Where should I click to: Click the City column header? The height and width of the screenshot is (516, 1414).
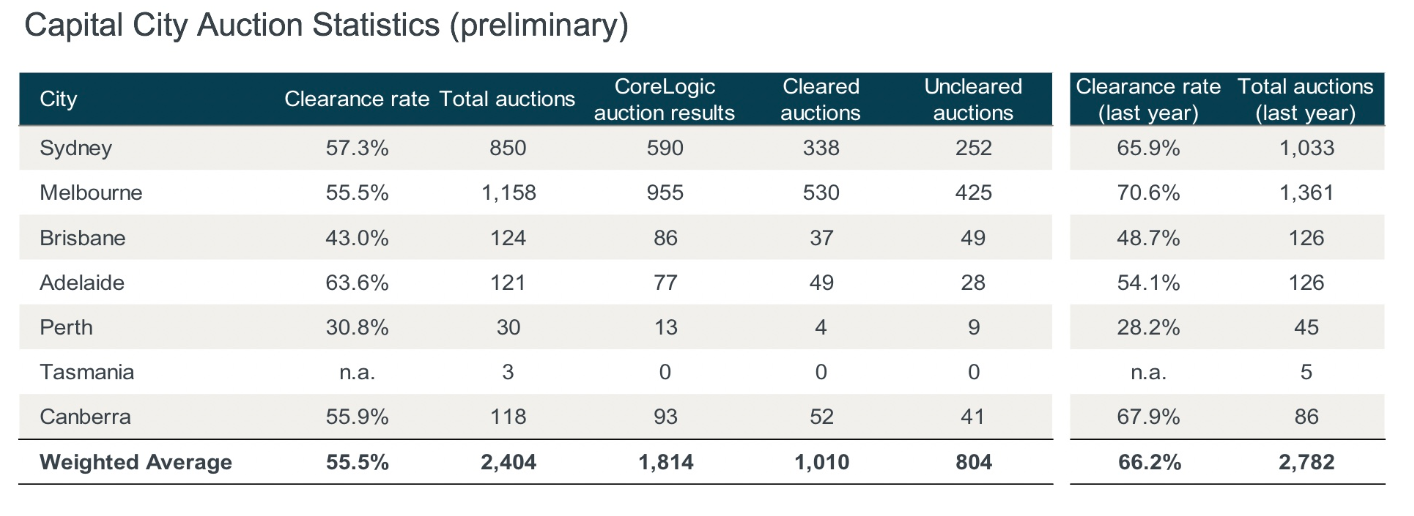(x=58, y=99)
